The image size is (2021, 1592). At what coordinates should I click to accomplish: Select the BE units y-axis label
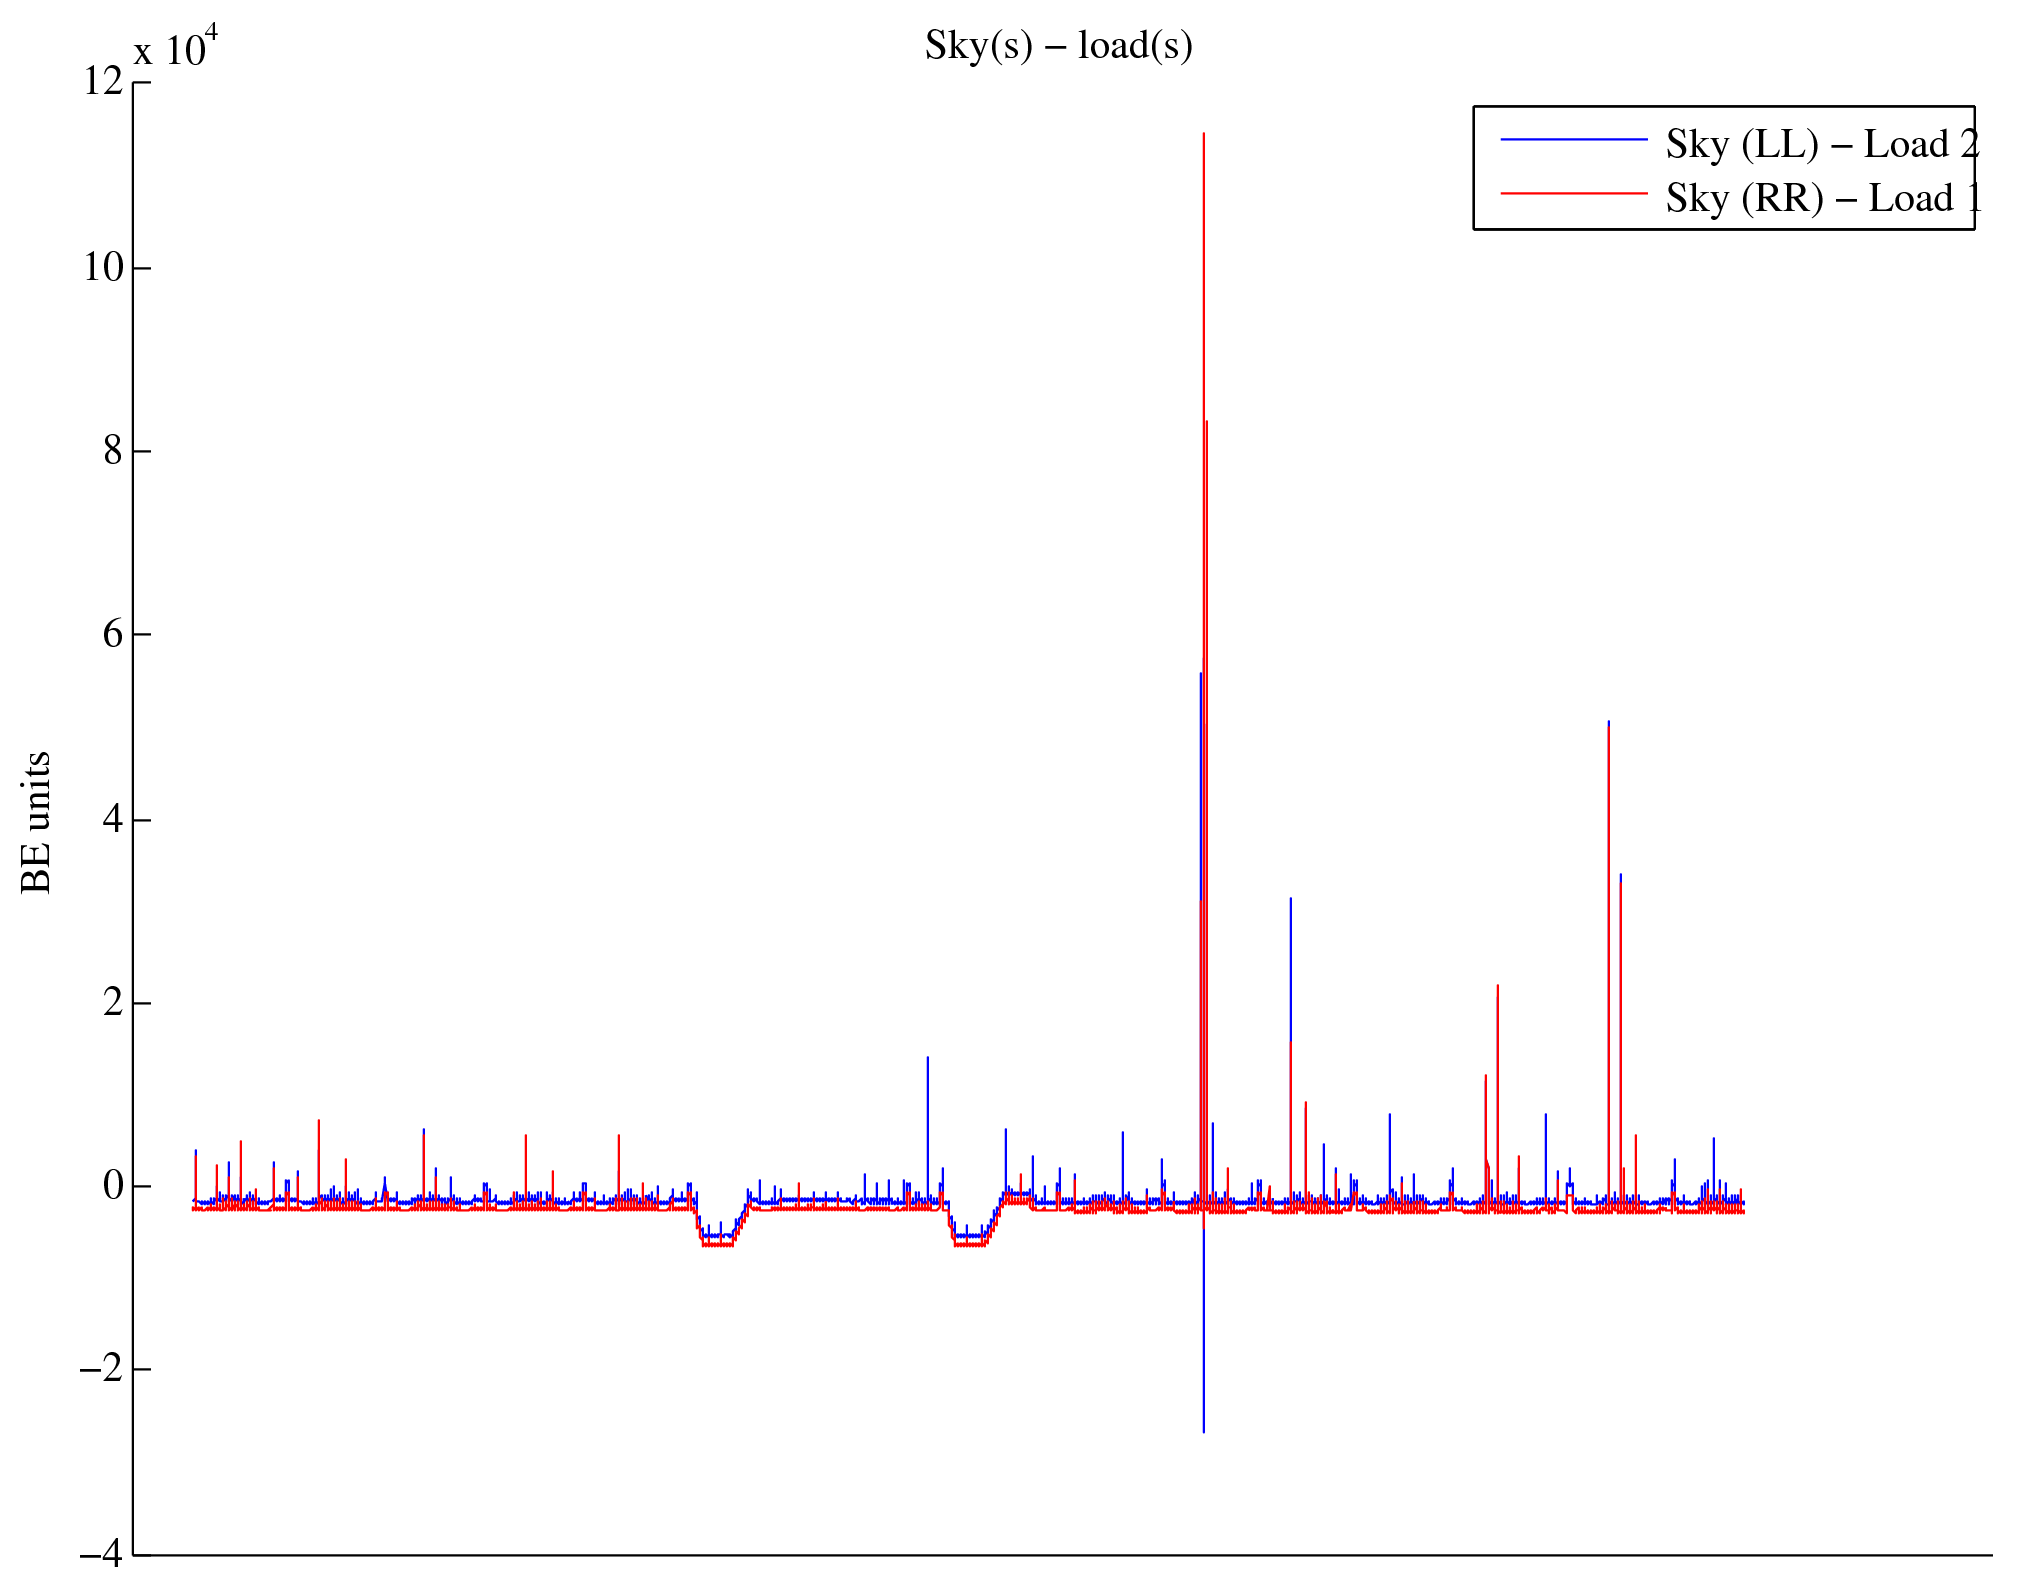pos(36,822)
